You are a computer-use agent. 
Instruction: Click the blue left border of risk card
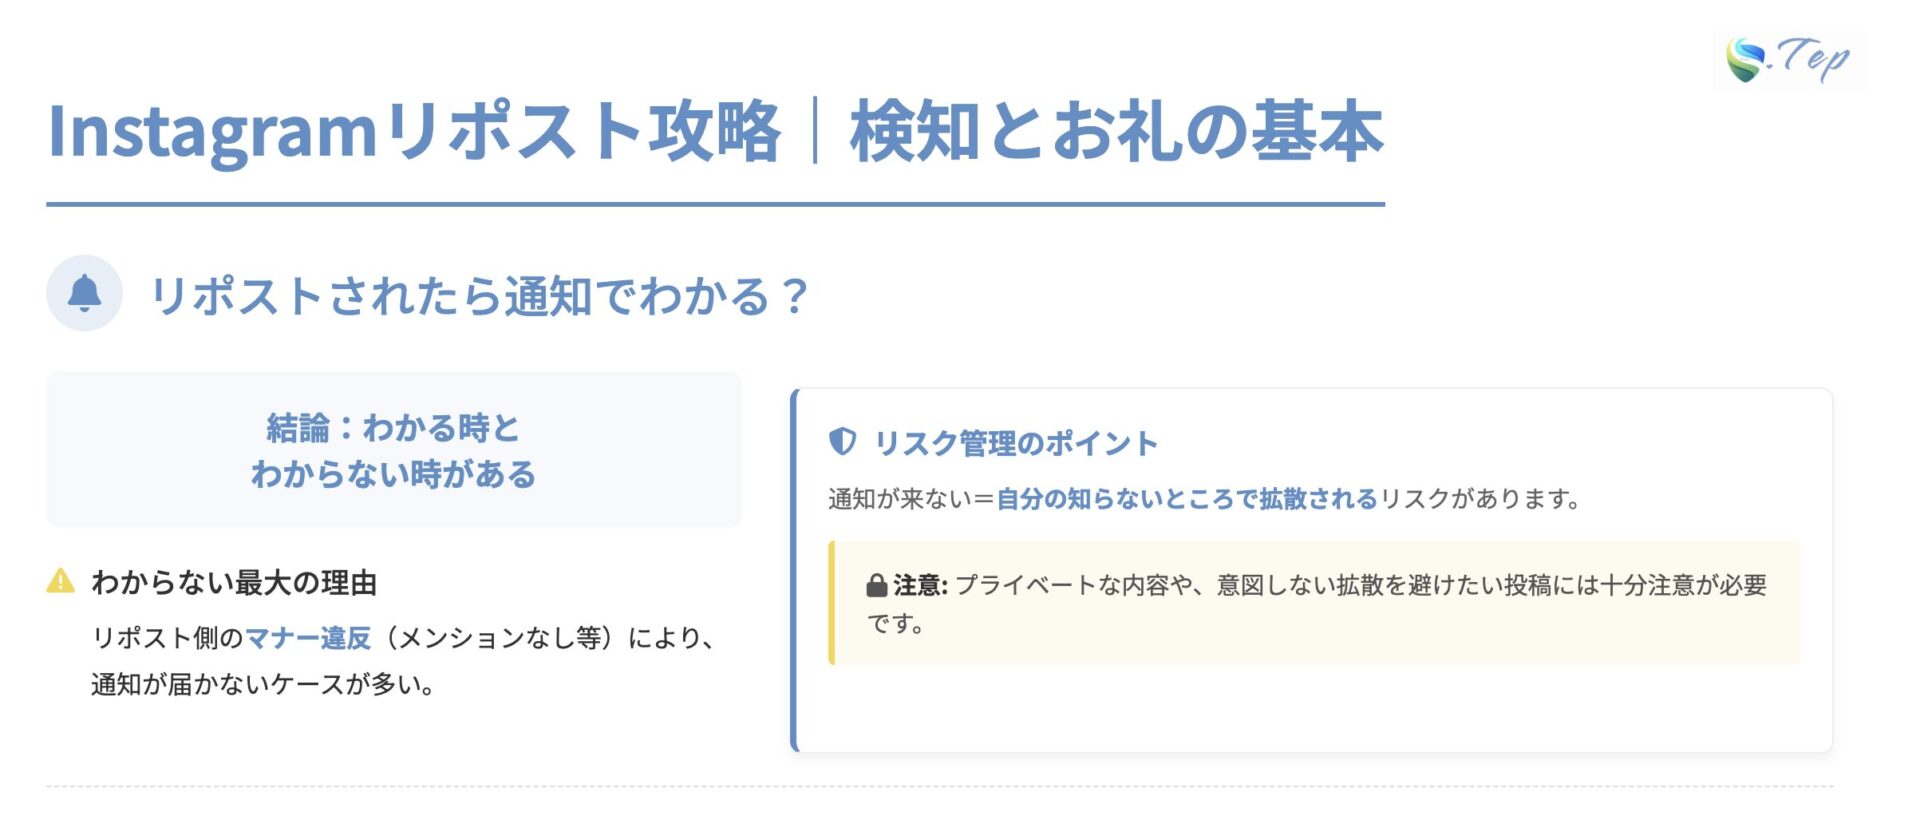pyautogui.click(x=795, y=570)
